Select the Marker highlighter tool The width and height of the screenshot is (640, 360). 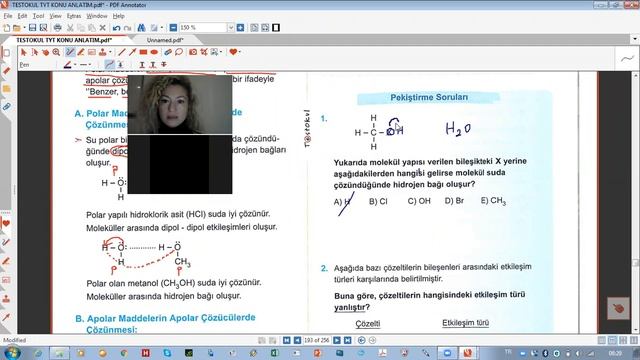(x=81, y=52)
